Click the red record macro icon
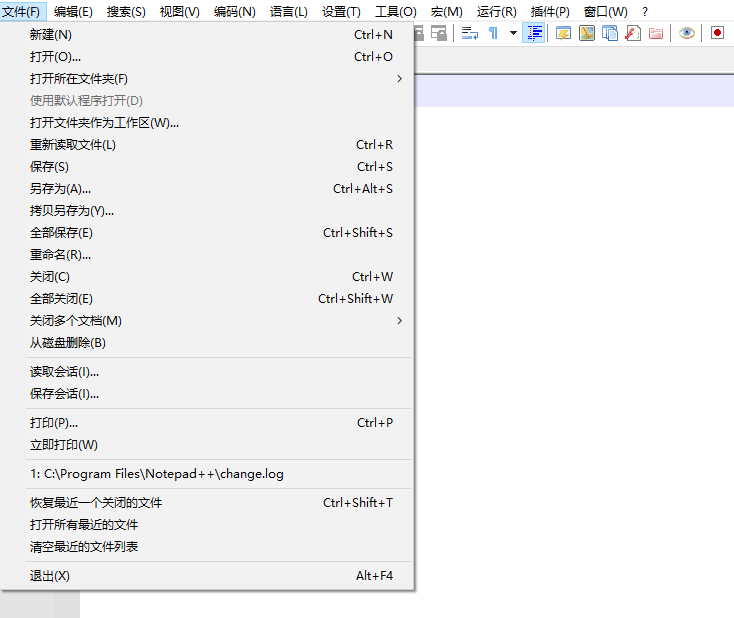734x618 pixels. click(717, 33)
